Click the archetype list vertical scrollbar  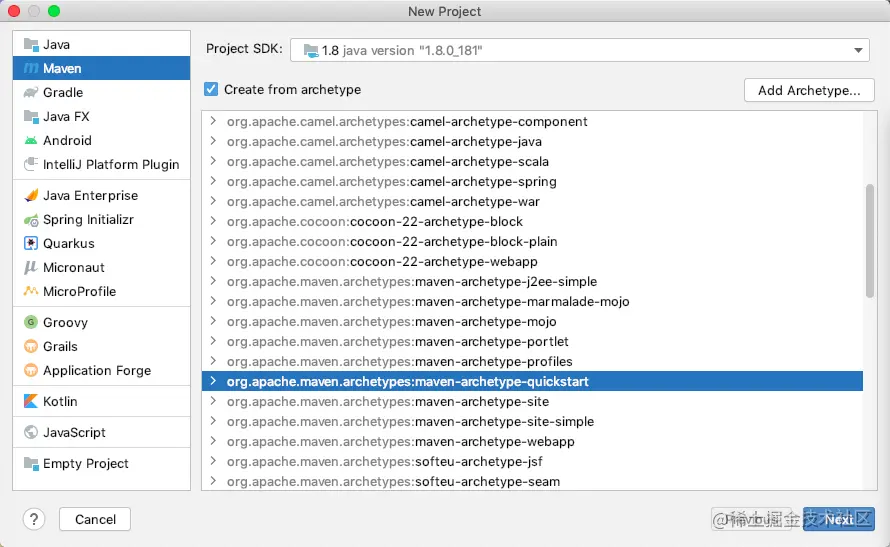[869, 240]
